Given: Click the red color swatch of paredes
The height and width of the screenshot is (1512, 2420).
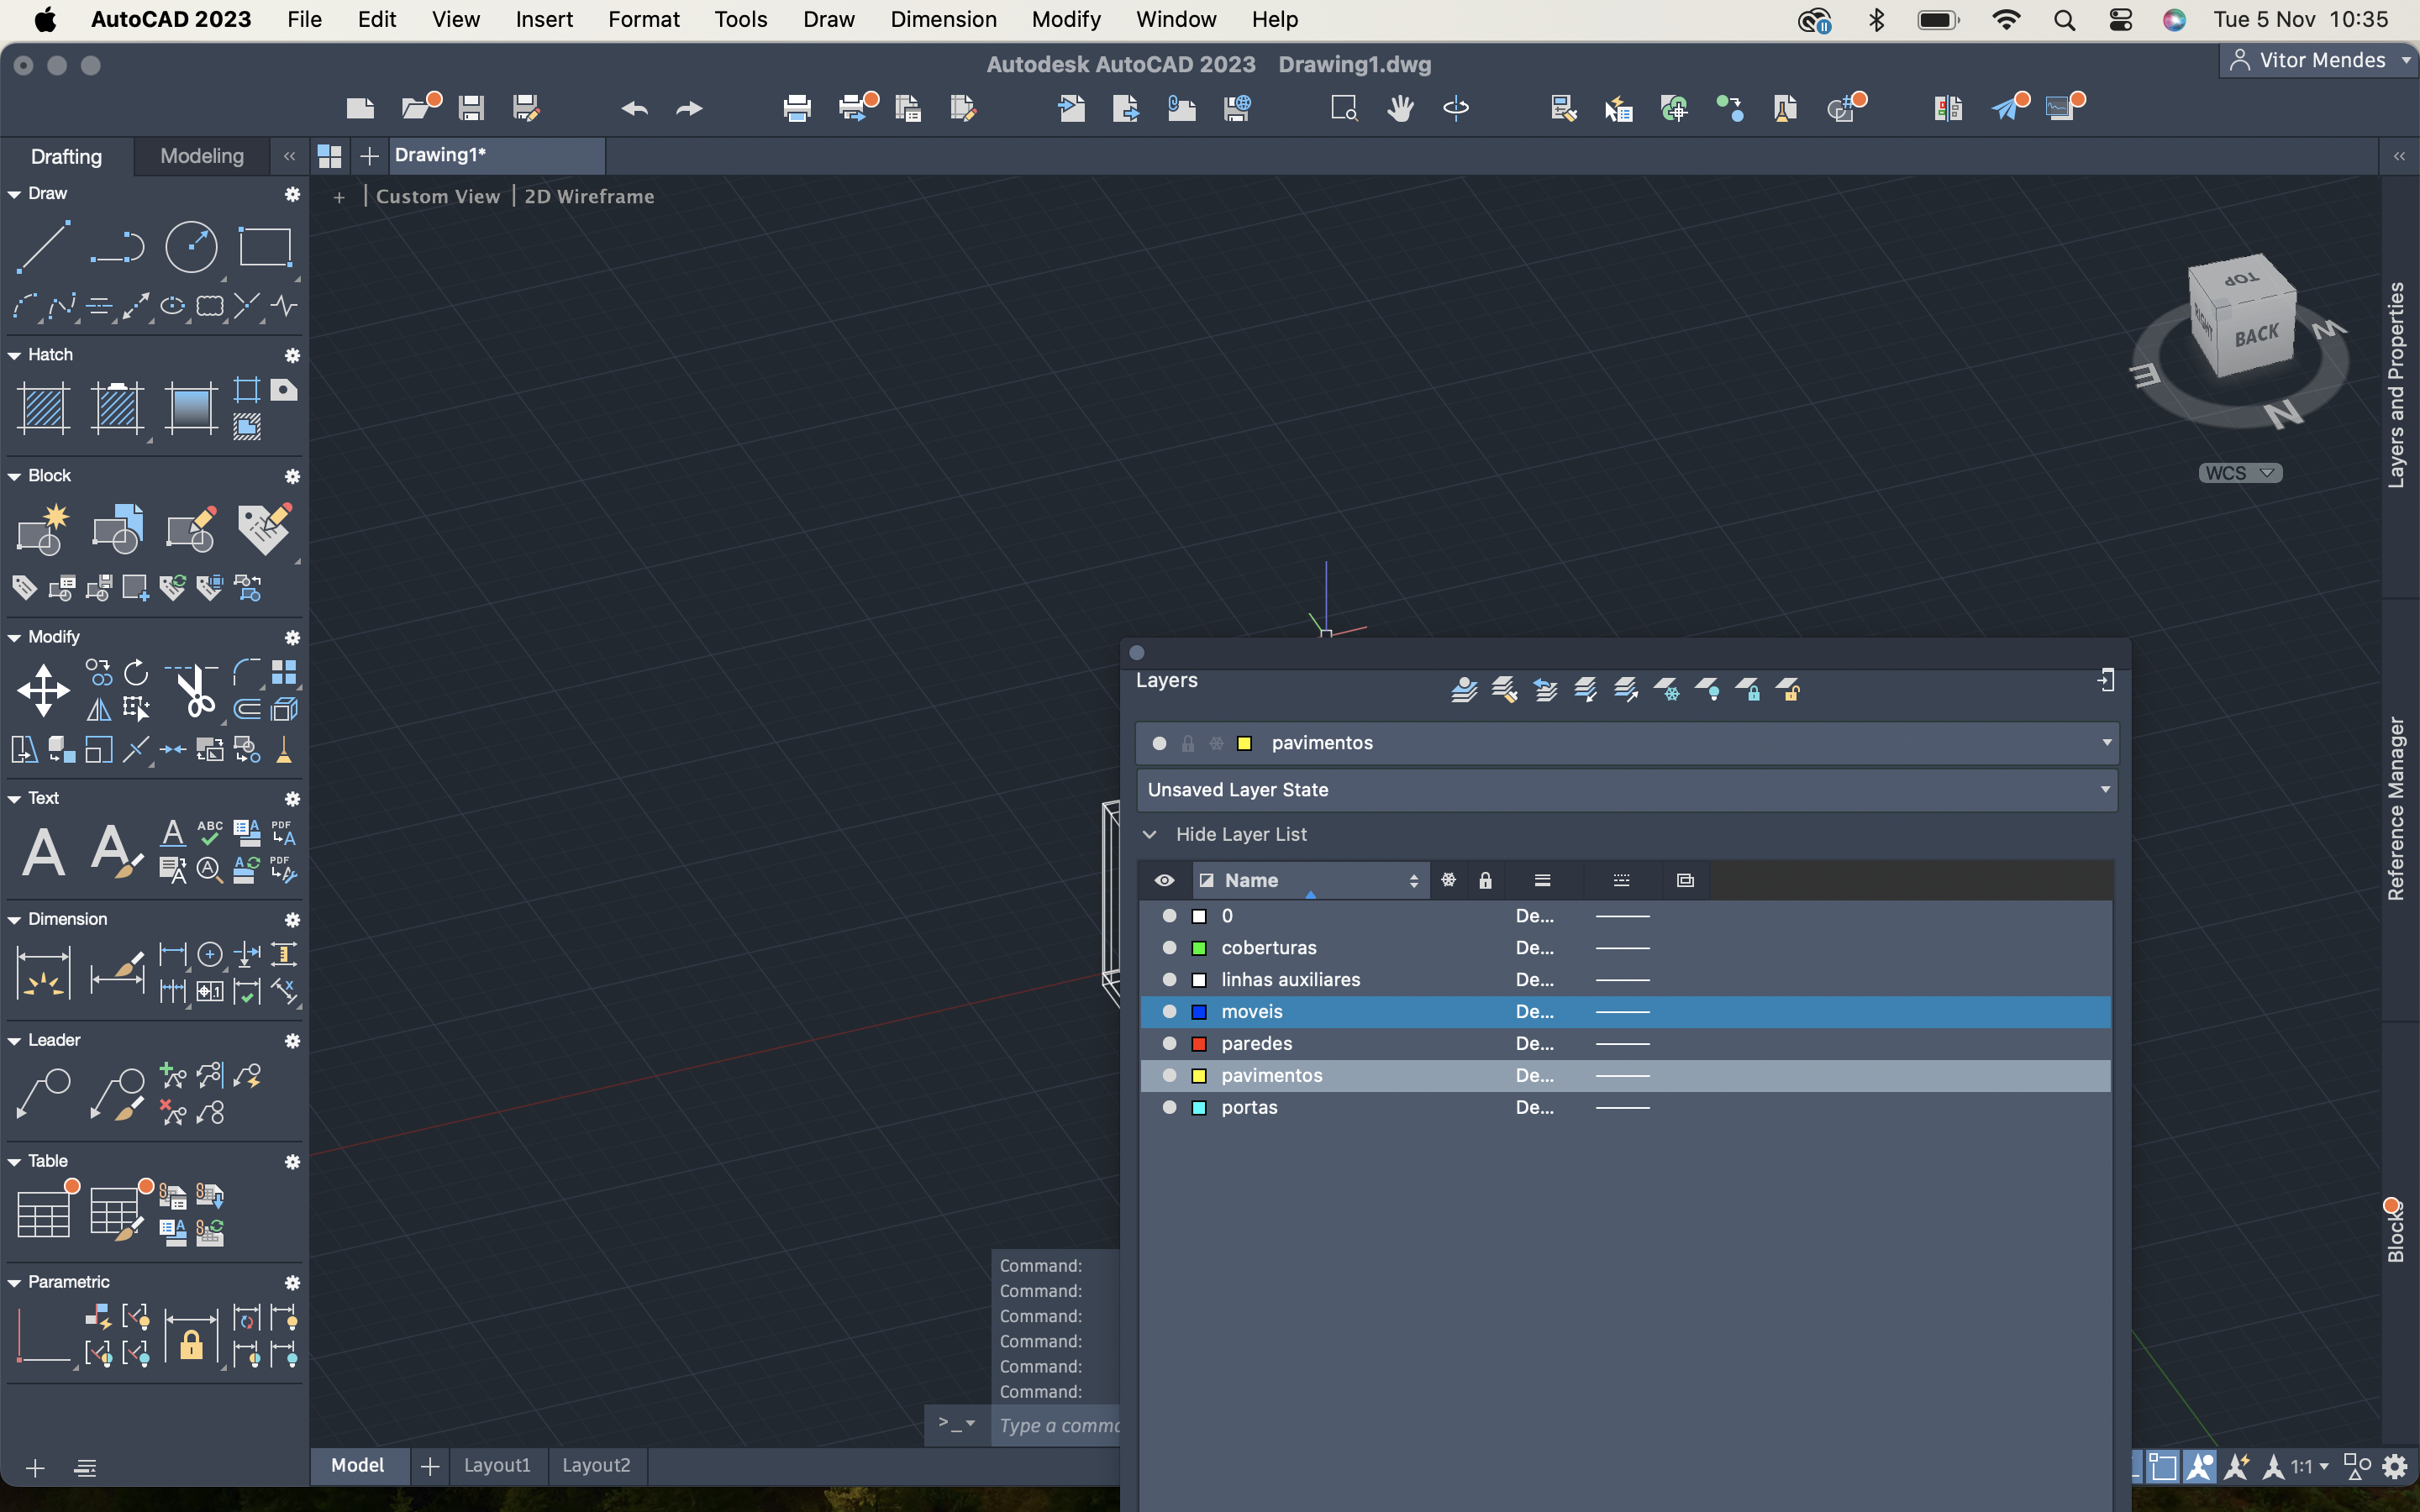Looking at the screenshot, I should tap(1199, 1044).
